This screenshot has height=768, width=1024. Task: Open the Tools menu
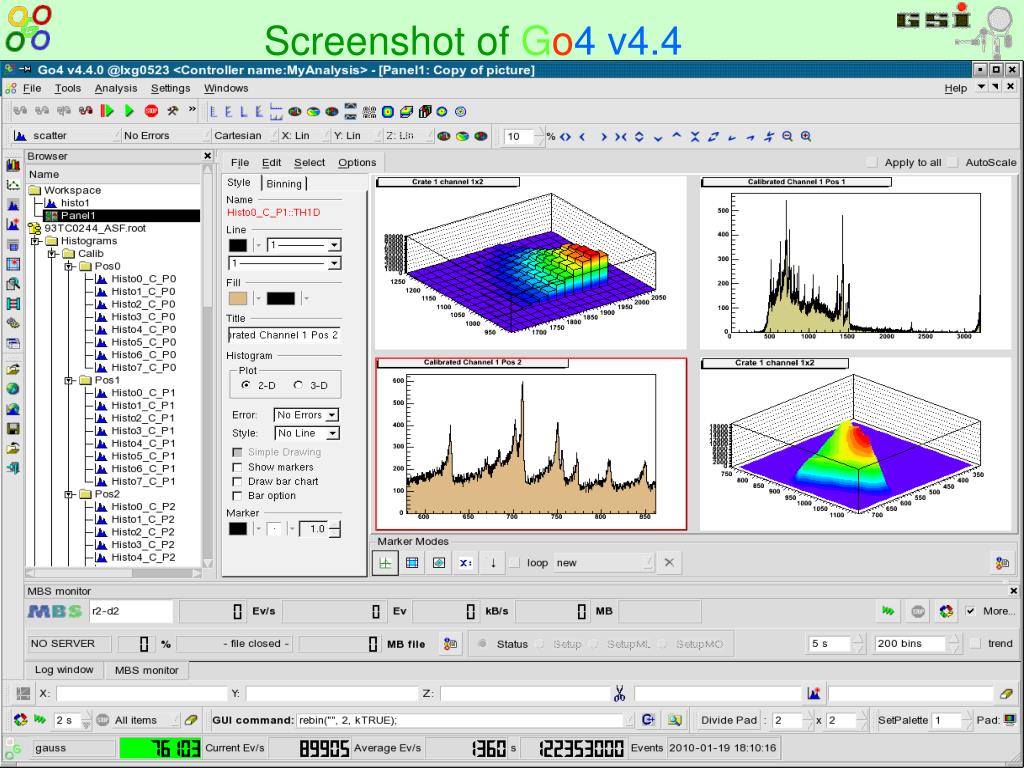[67, 88]
